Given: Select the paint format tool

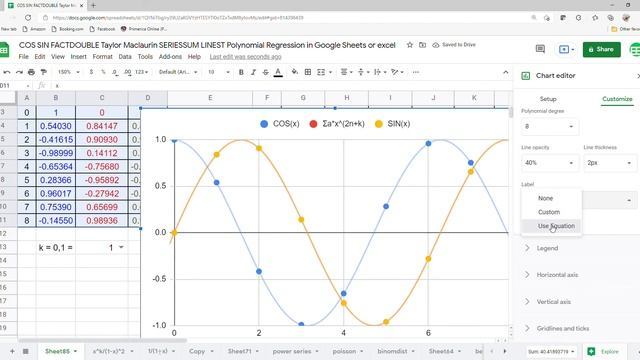Looking at the screenshot, I should point(44,72).
